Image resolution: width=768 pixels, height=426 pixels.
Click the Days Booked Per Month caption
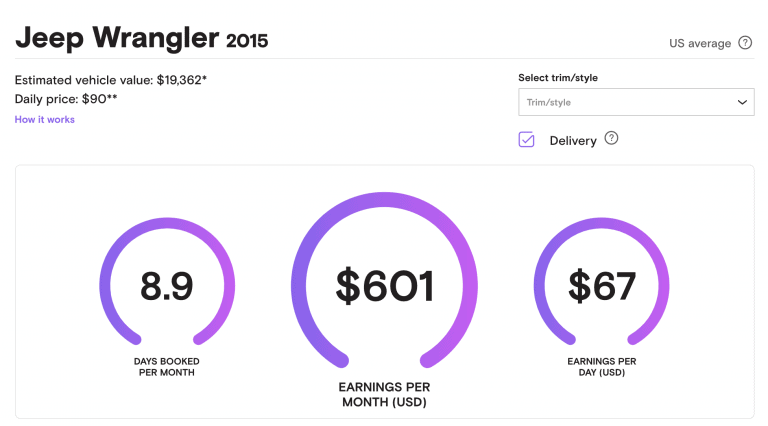point(164,367)
